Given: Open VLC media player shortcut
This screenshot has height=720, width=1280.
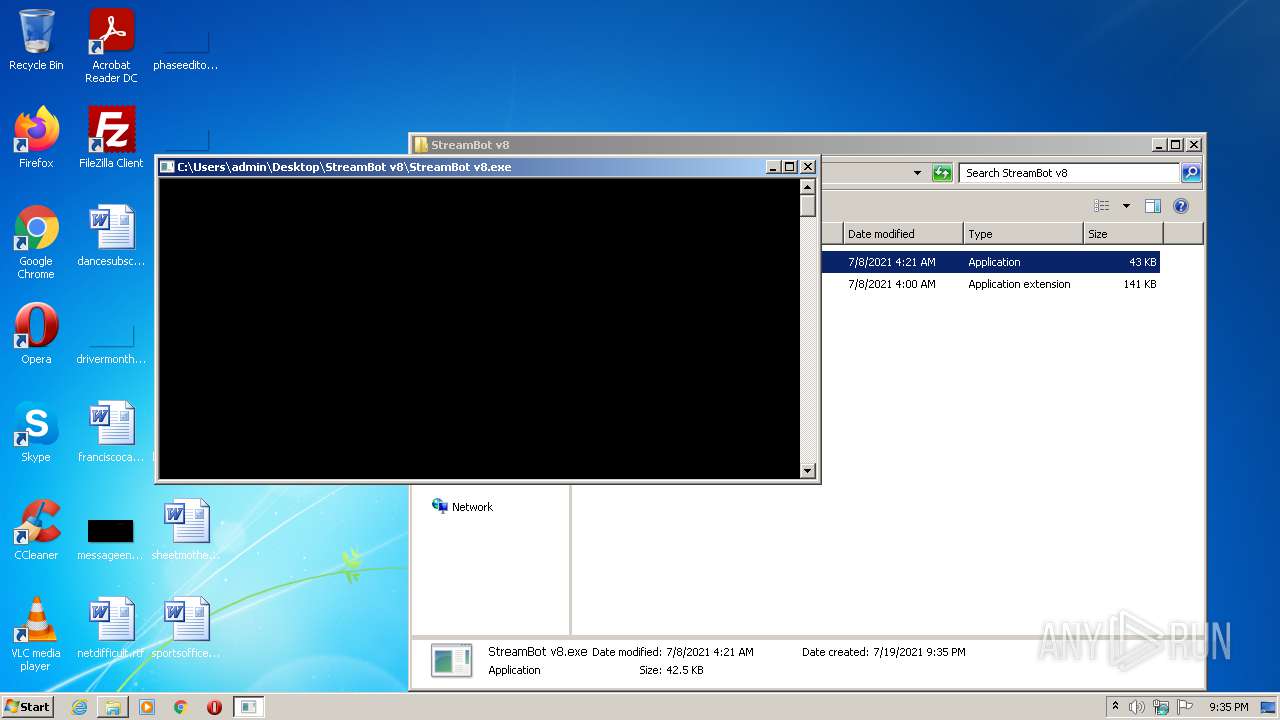Looking at the screenshot, I should click(36, 634).
